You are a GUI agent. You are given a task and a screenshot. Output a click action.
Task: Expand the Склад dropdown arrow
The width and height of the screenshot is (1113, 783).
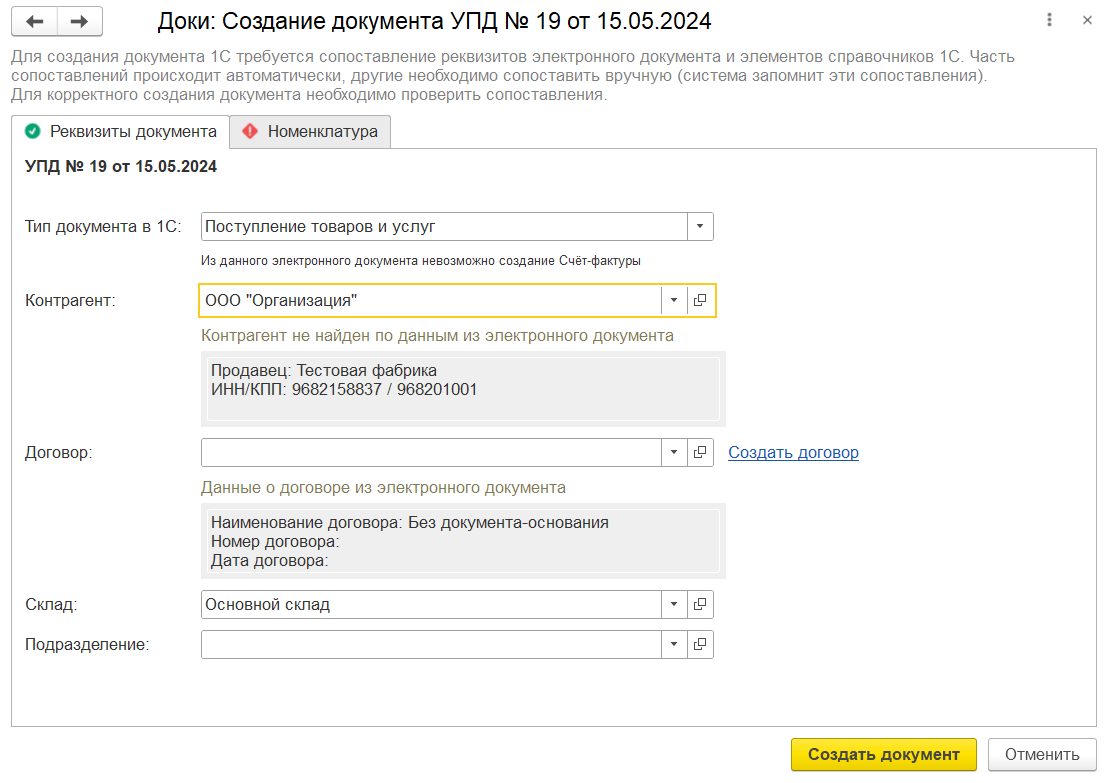tap(674, 604)
